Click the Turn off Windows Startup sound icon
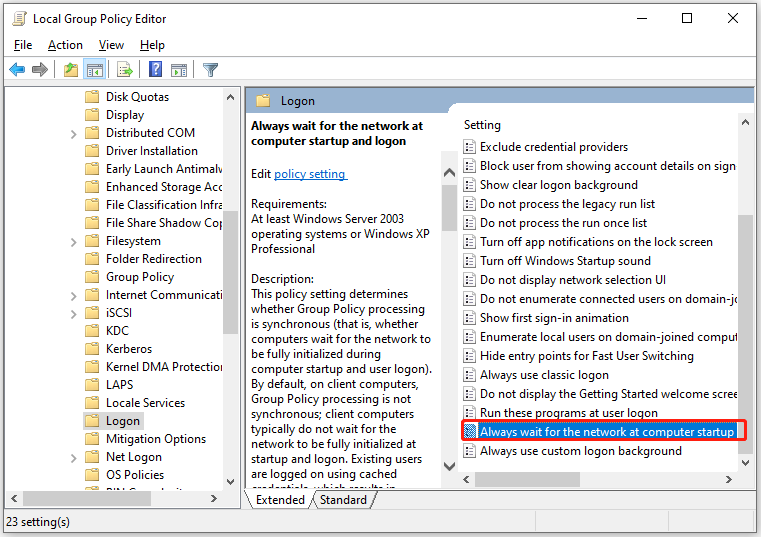 pyautogui.click(x=469, y=261)
